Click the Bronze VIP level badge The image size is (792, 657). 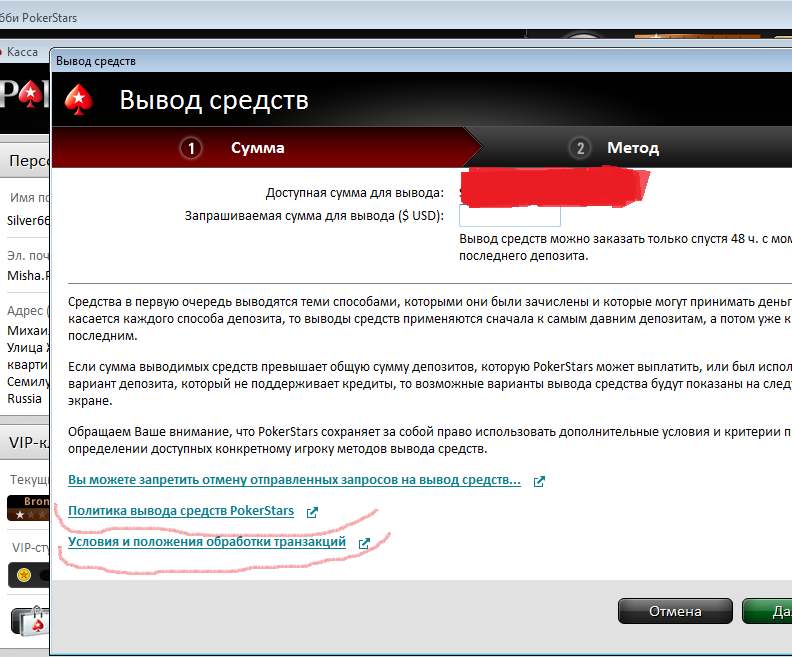point(28,508)
